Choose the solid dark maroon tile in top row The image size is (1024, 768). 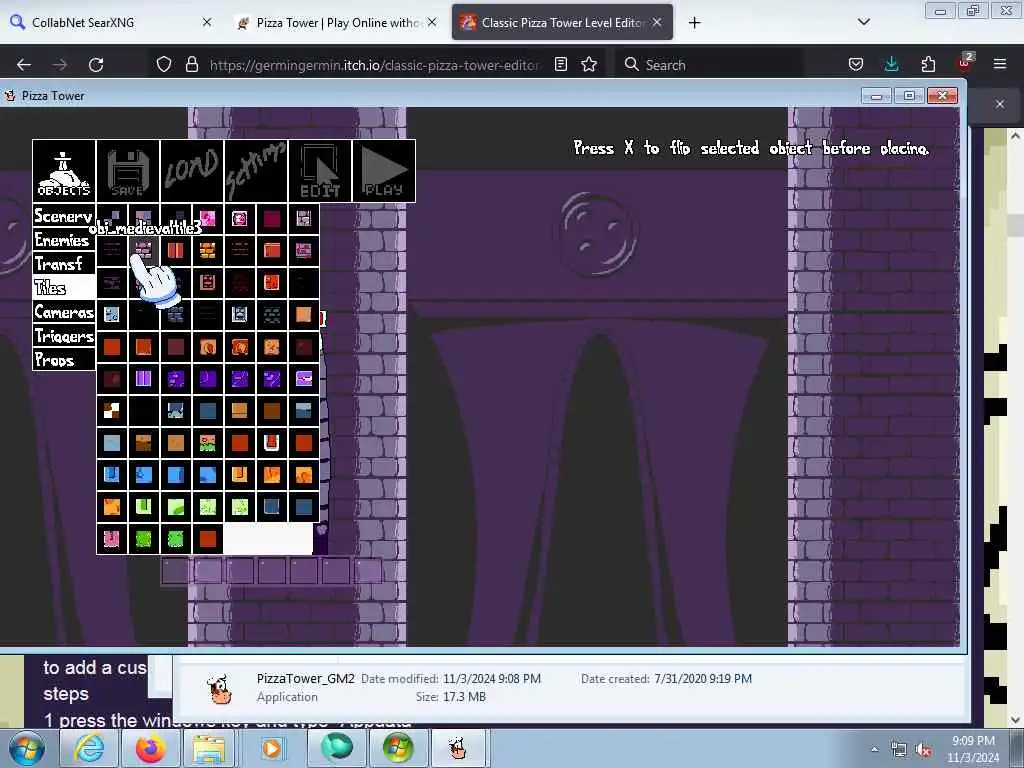[x=272, y=218]
